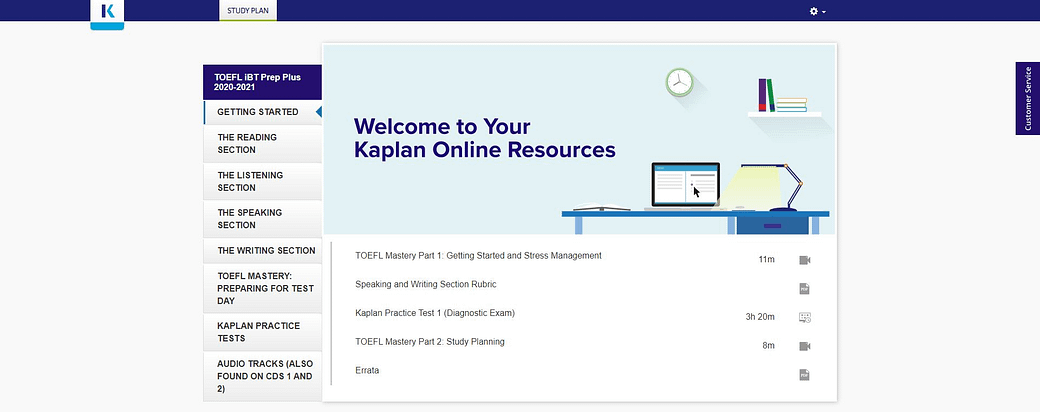Image resolution: width=1040 pixels, height=412 pixels.
Task: Open the Errata document link
Action: [x=367, y=370]
